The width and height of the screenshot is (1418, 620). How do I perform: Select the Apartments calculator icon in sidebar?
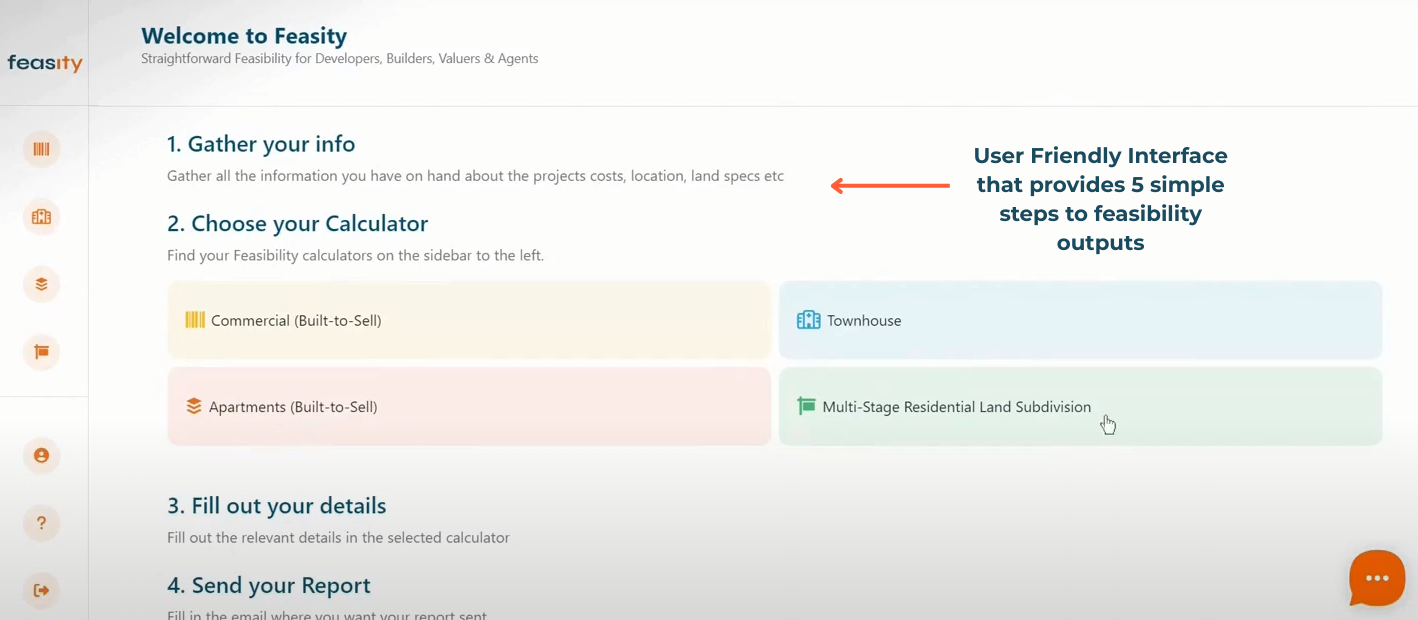[41, 284]
